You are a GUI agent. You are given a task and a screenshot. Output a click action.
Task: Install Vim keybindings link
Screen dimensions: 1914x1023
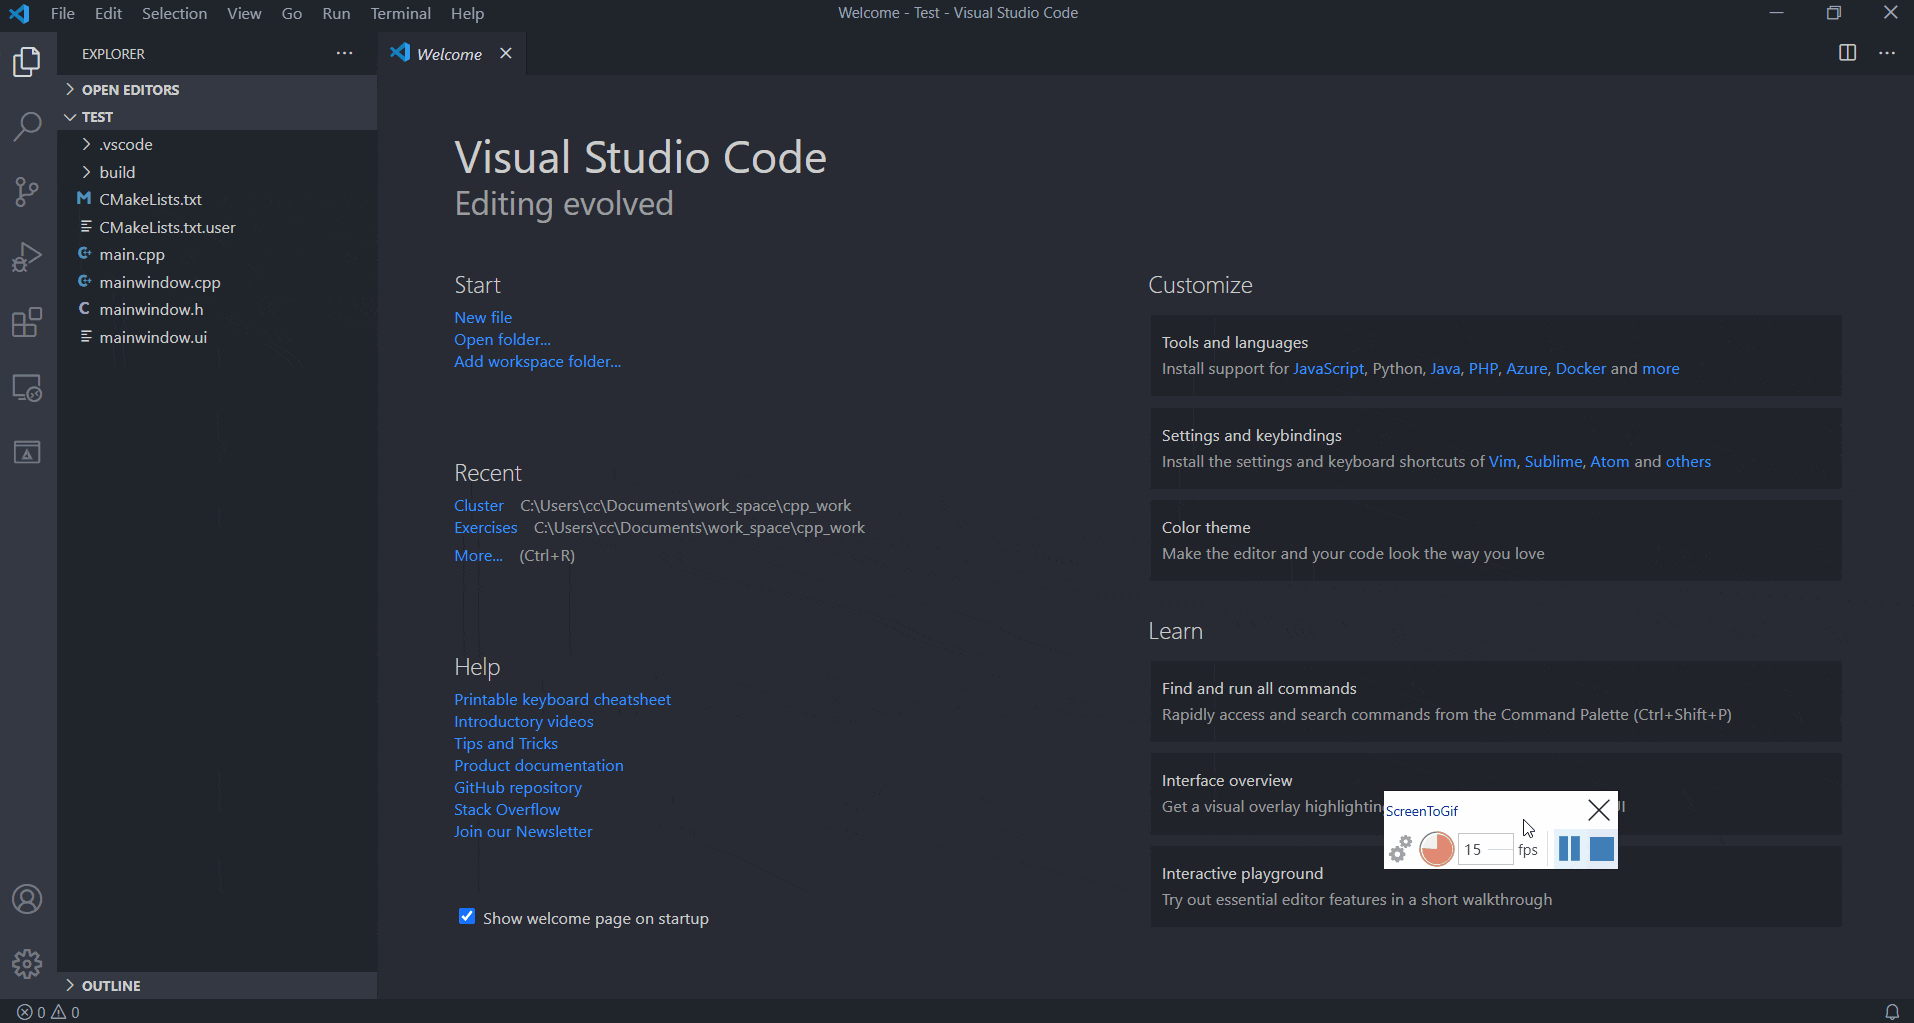(x=1502, y=461)
